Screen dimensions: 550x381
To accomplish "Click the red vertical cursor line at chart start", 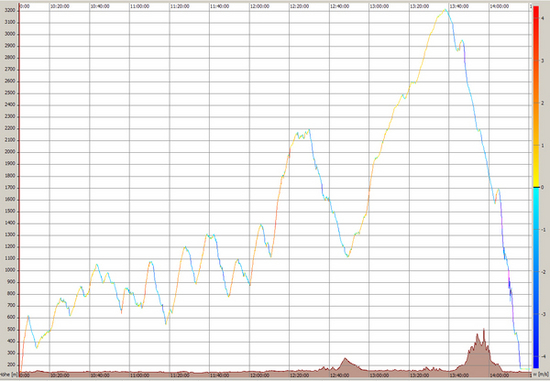I will (19, 188).
